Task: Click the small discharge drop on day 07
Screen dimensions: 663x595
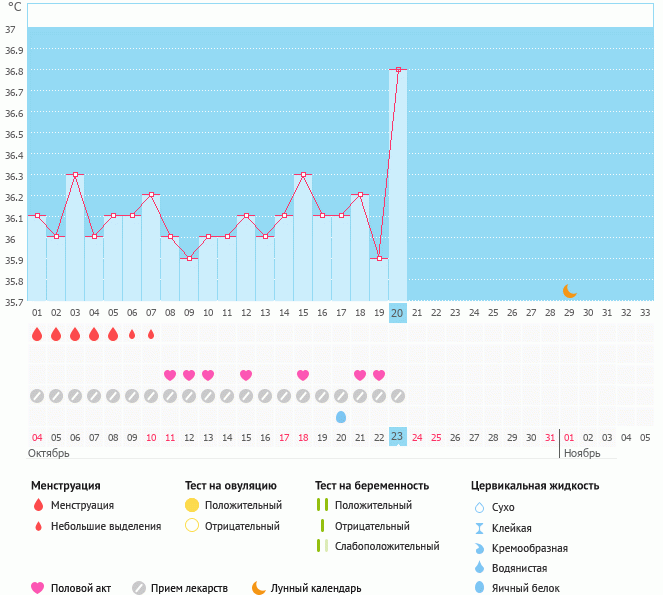Action: (x=151, y=334)
